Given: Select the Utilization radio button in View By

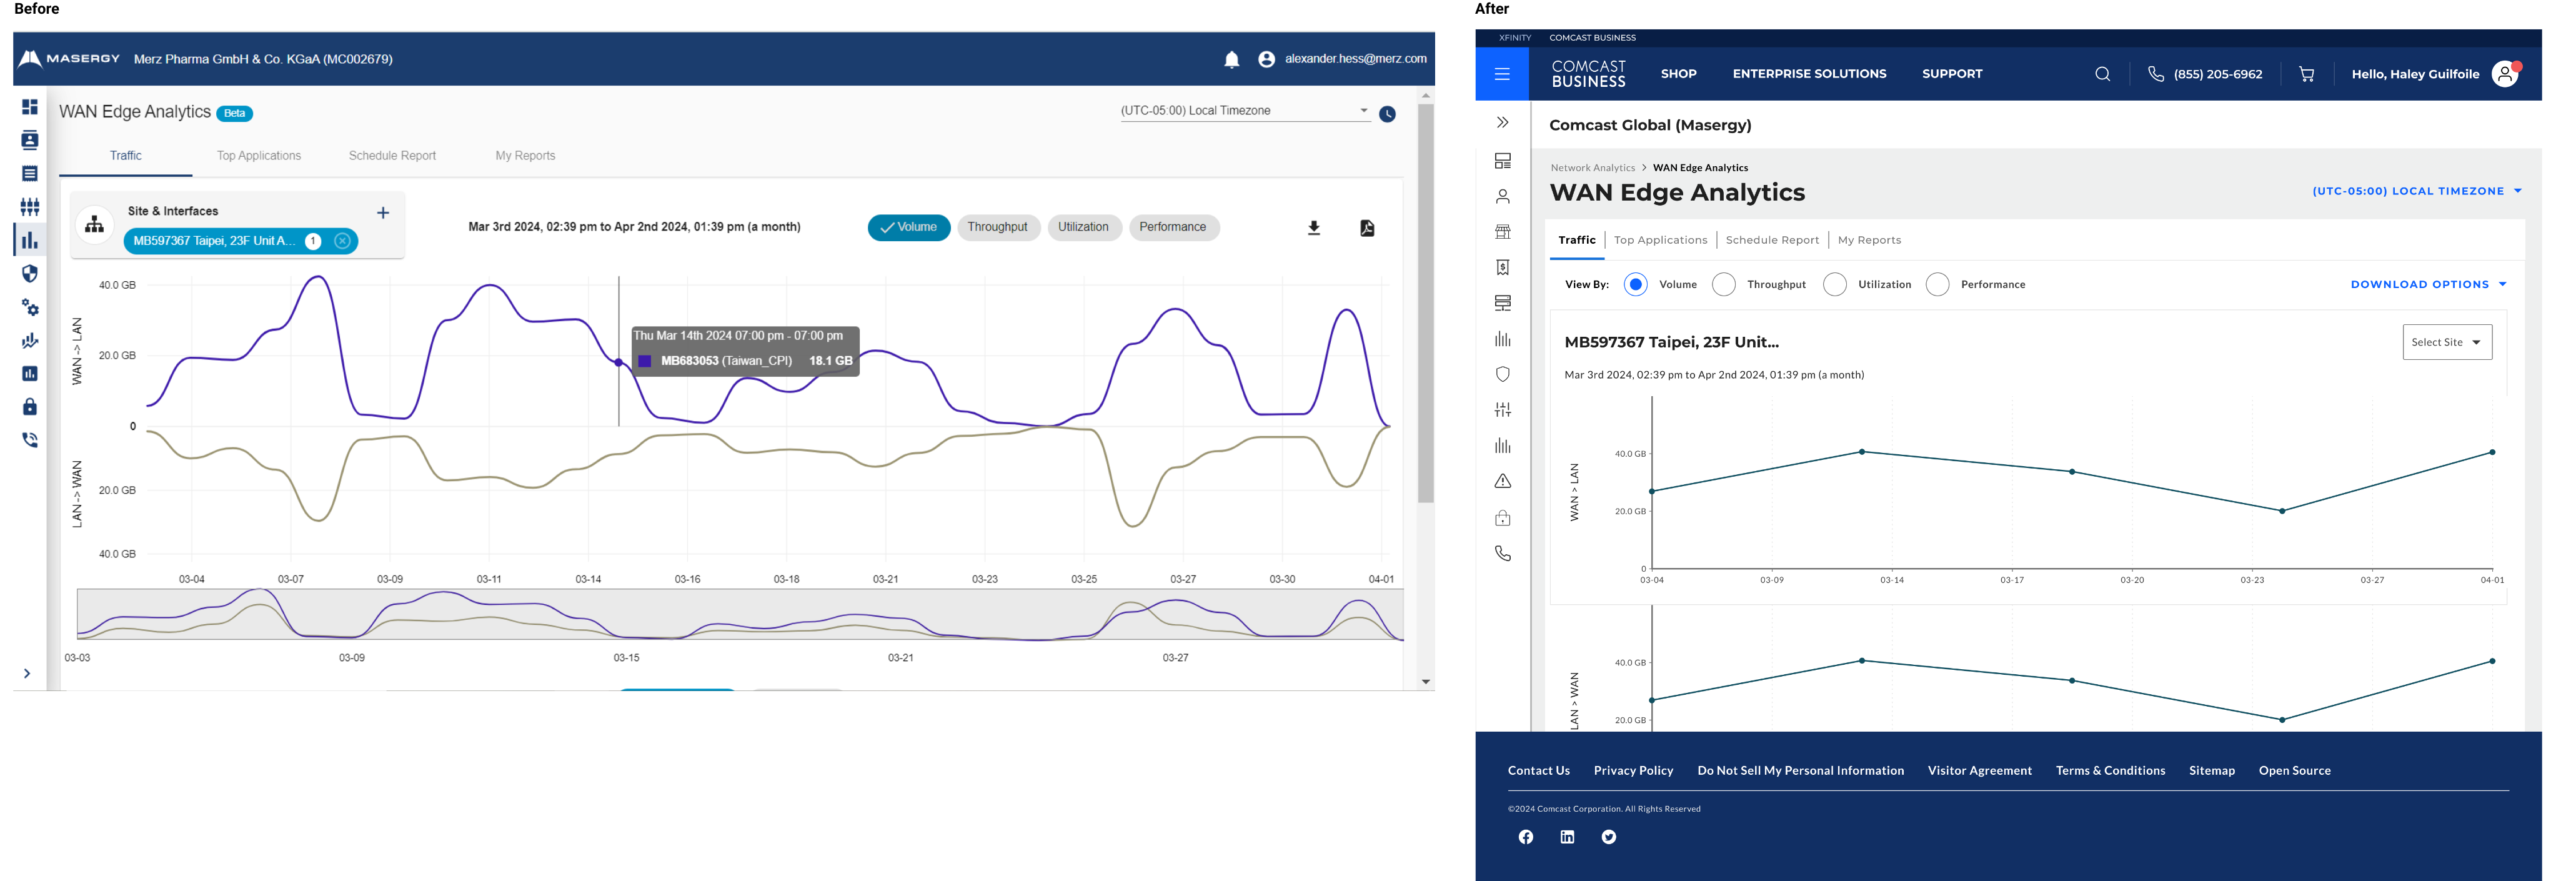Looking at the screenshot, I should (1835, 285).
